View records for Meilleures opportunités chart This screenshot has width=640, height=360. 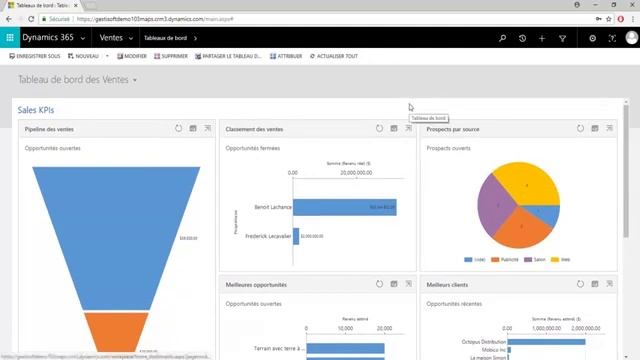click(394, 284)
